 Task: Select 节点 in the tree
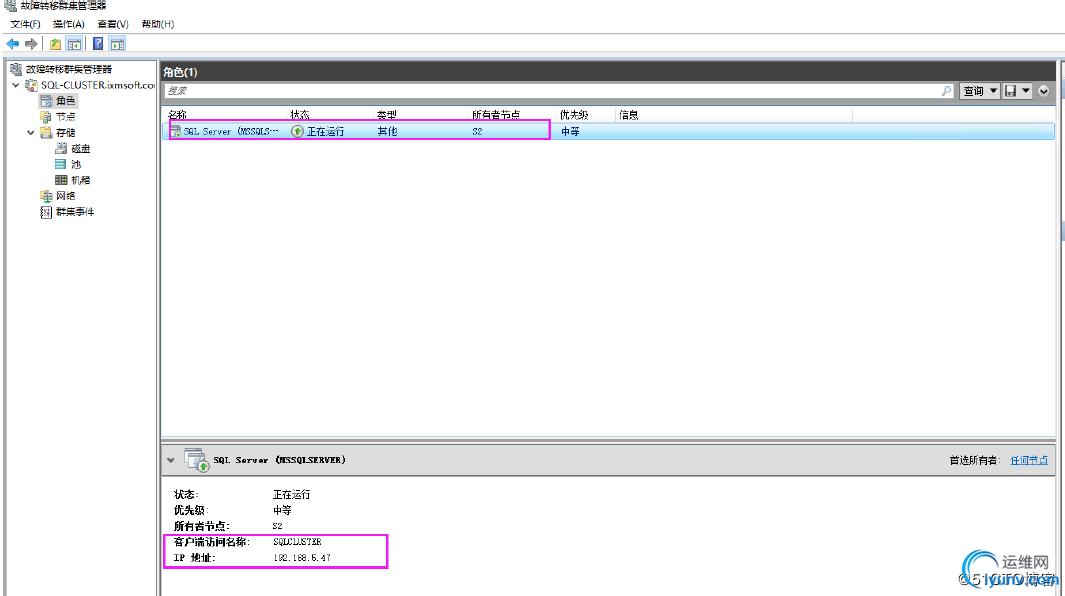(65, 117)
